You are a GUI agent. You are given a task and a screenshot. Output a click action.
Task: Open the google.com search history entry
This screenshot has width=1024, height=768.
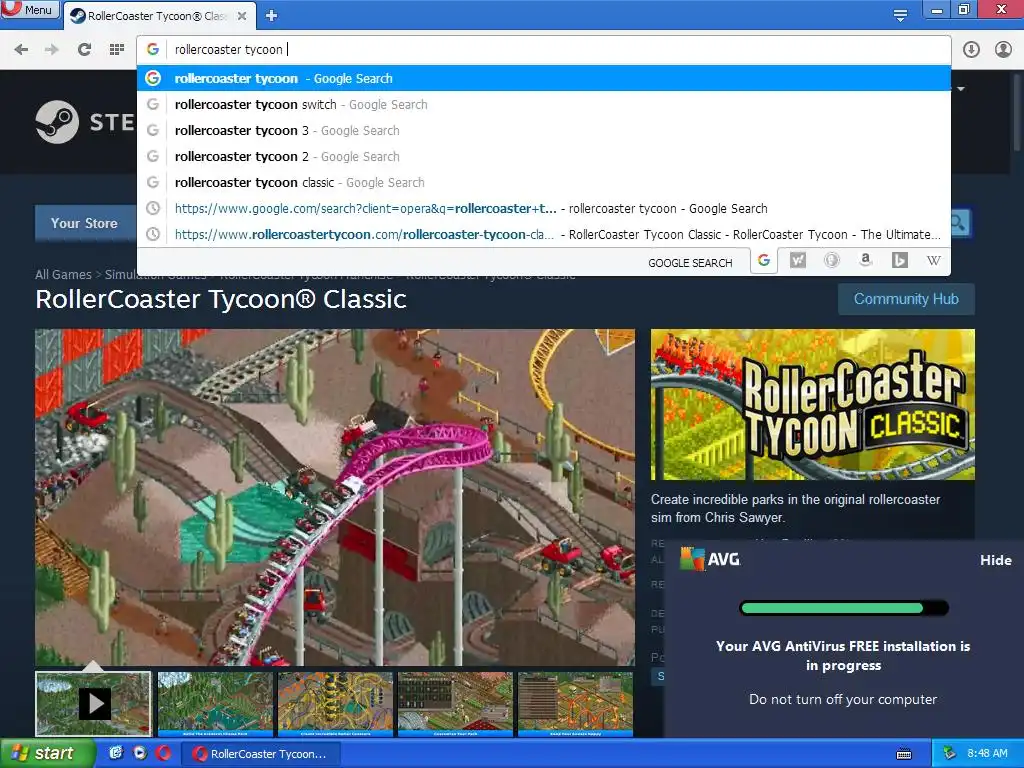click(x=544, y=209)
